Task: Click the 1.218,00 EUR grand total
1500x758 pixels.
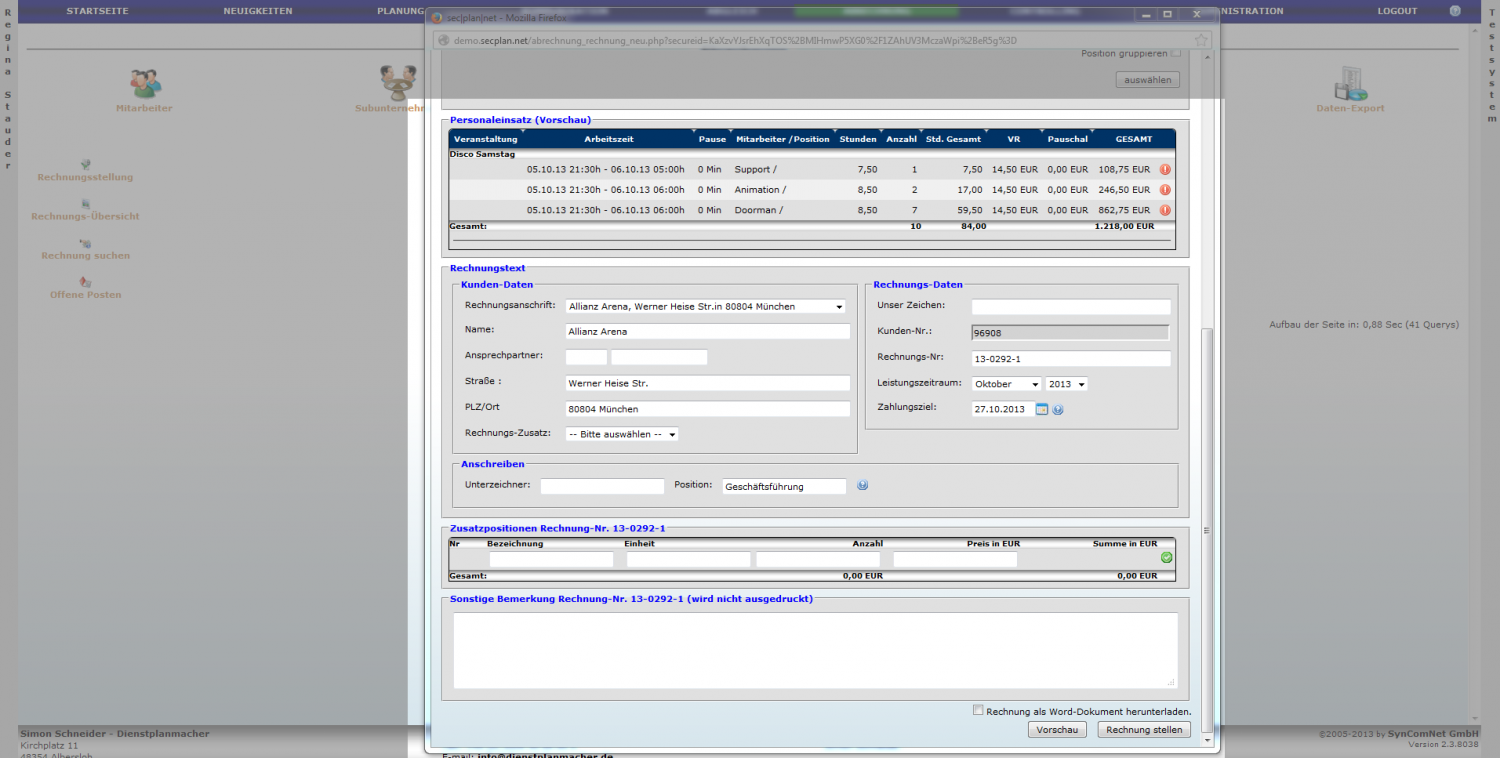Action: pos(1124,226)
